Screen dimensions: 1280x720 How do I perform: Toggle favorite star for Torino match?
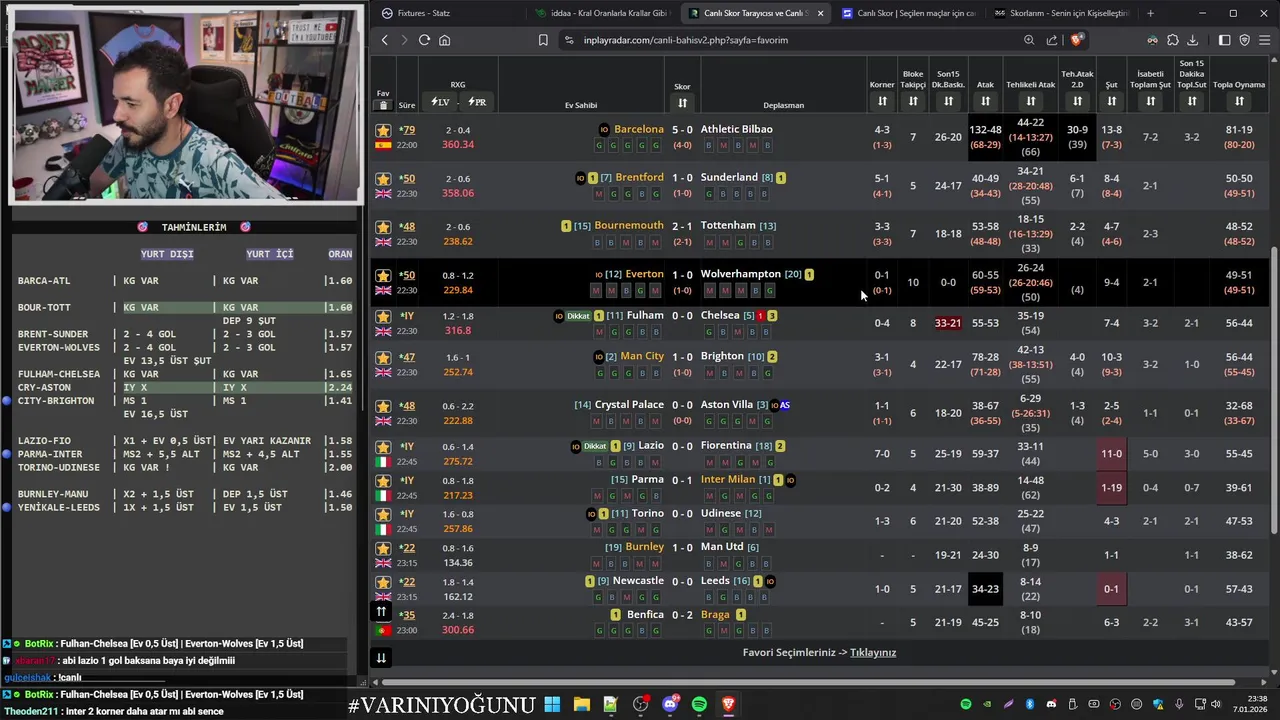pyautogui.click(x=383, y=514)
